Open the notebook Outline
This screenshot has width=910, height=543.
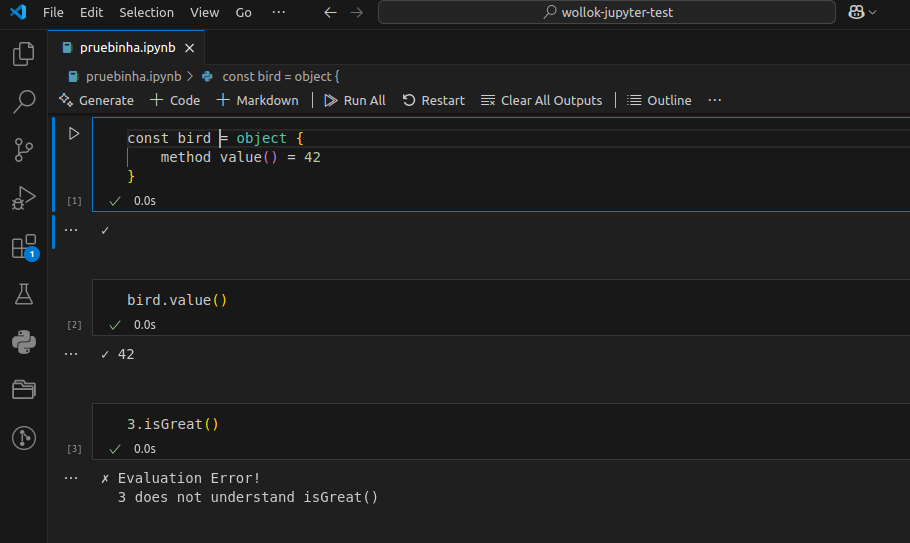[659, 100]
